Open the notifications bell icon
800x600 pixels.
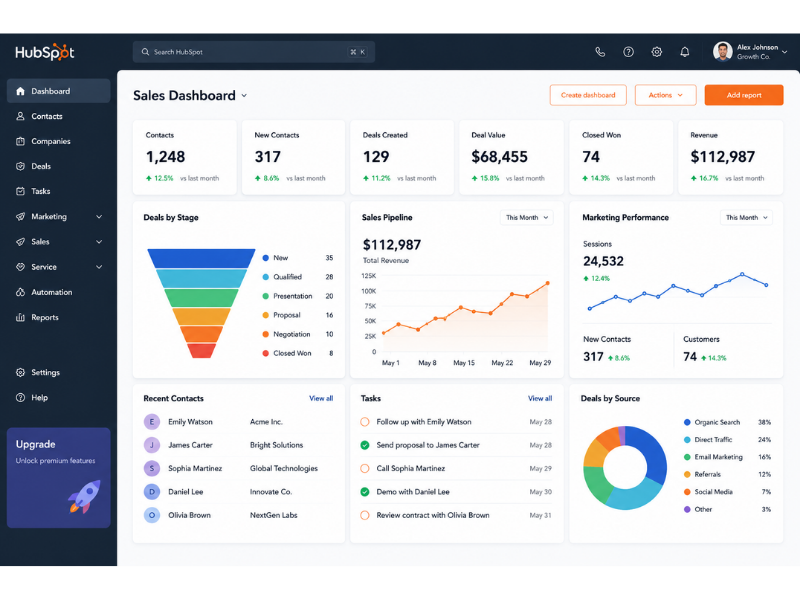(685, 52)
